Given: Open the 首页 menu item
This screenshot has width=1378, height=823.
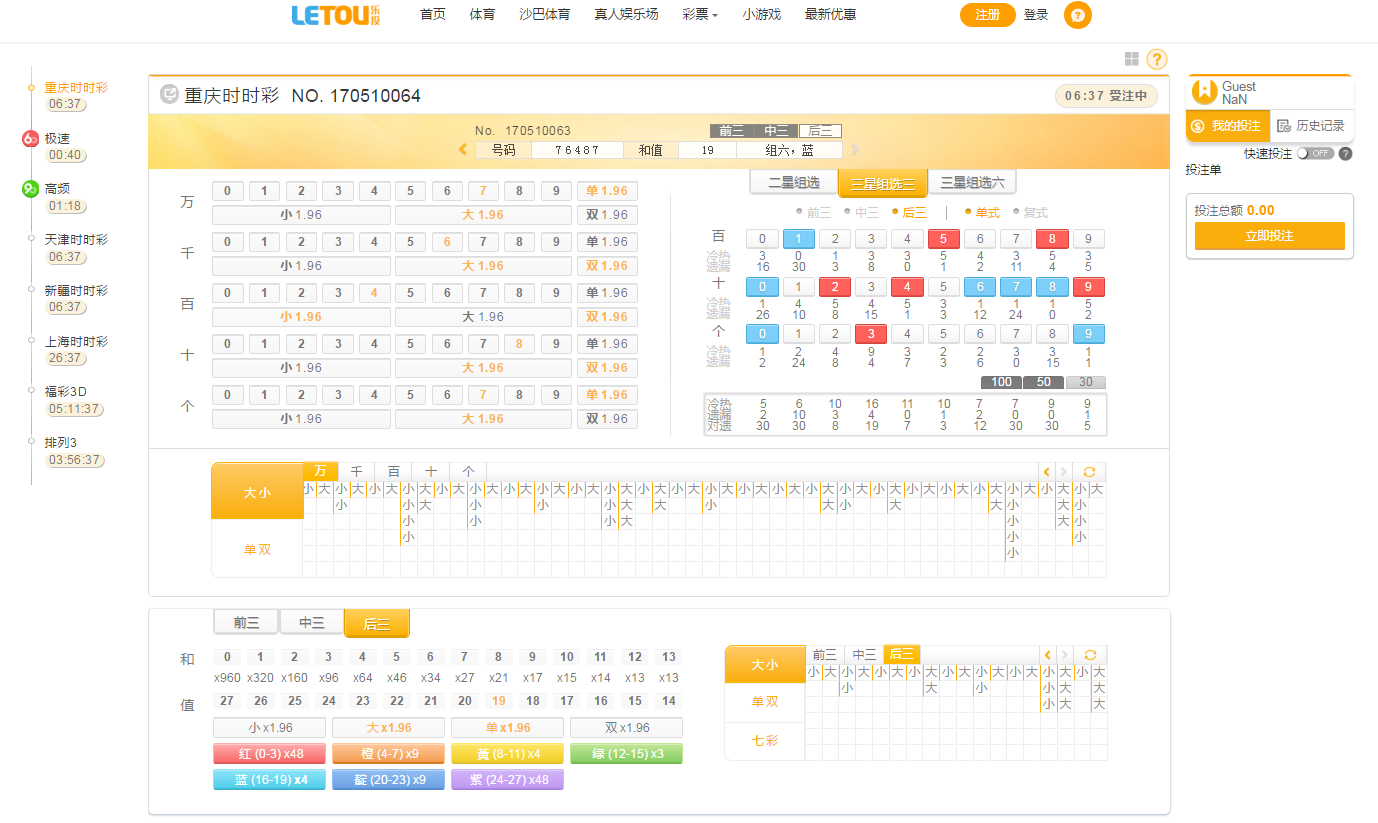Looking at the screenshot, I should pyautogui.click(x=433, y=15).
